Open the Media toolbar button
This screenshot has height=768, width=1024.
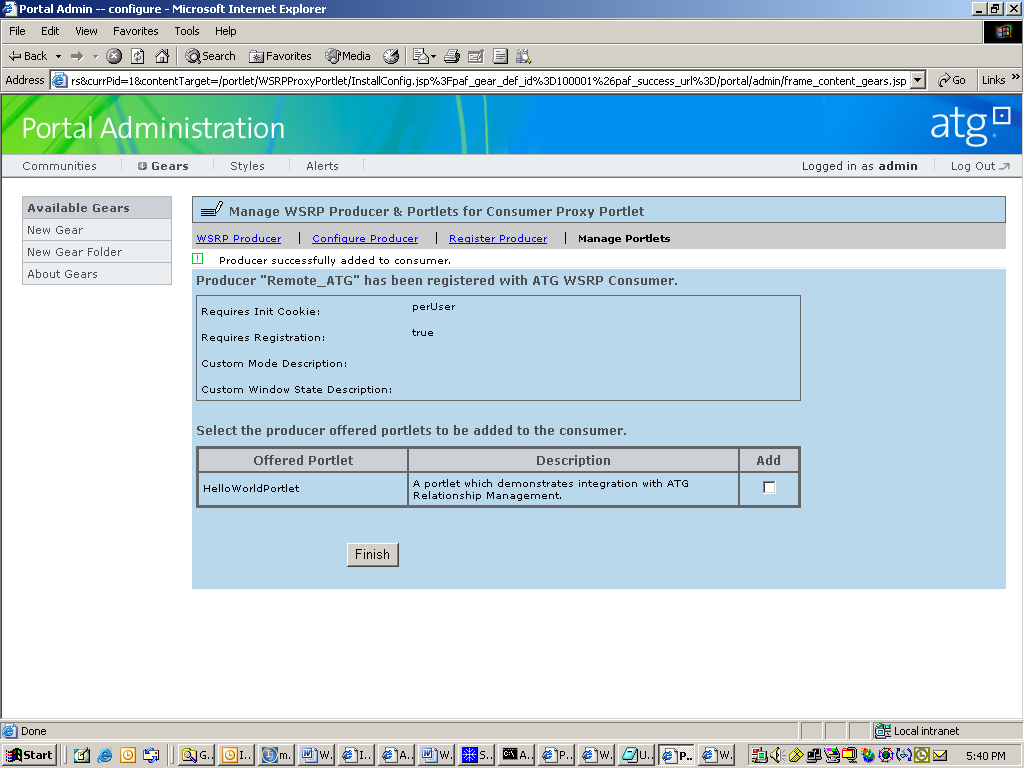(348, 56)
